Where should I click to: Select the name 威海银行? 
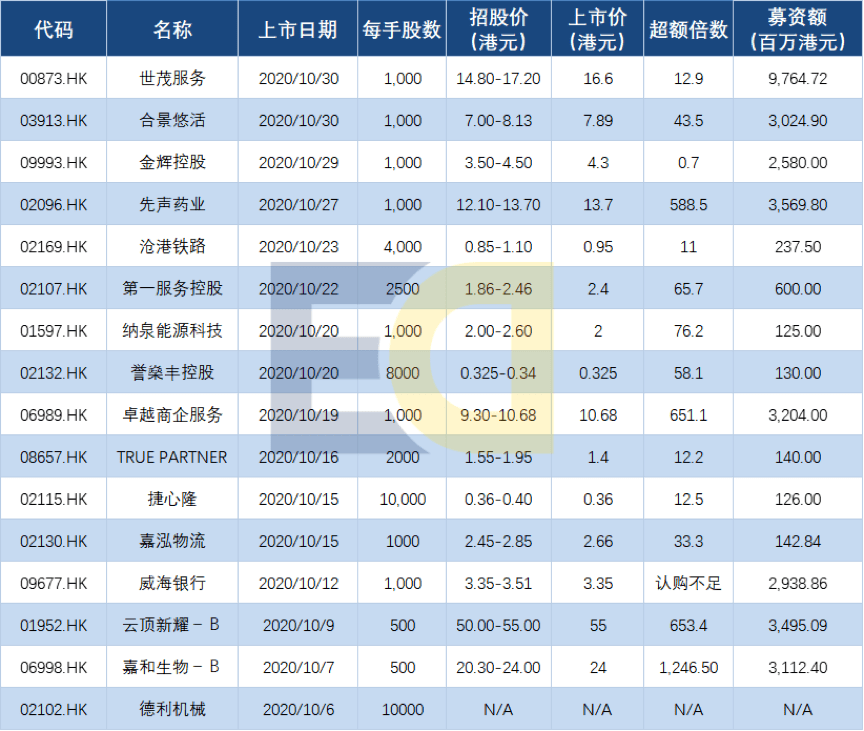click(172, 583)
